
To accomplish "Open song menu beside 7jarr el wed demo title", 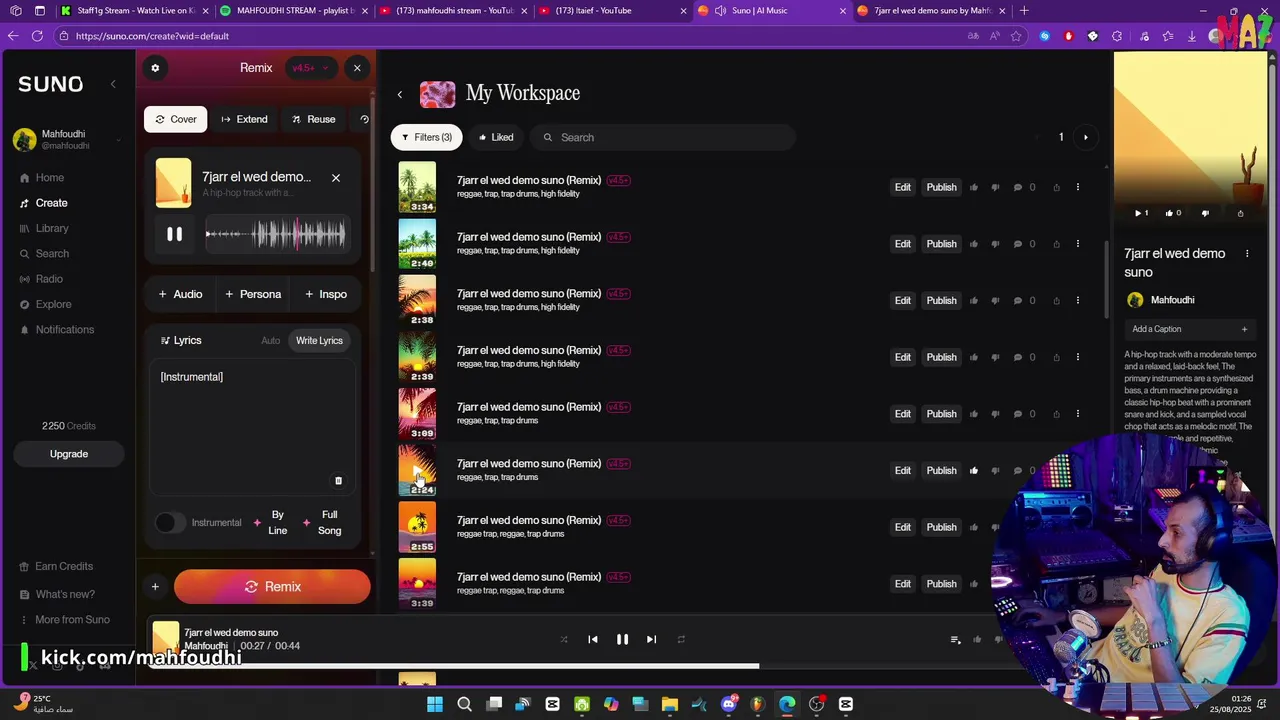I will [1247, 254].
